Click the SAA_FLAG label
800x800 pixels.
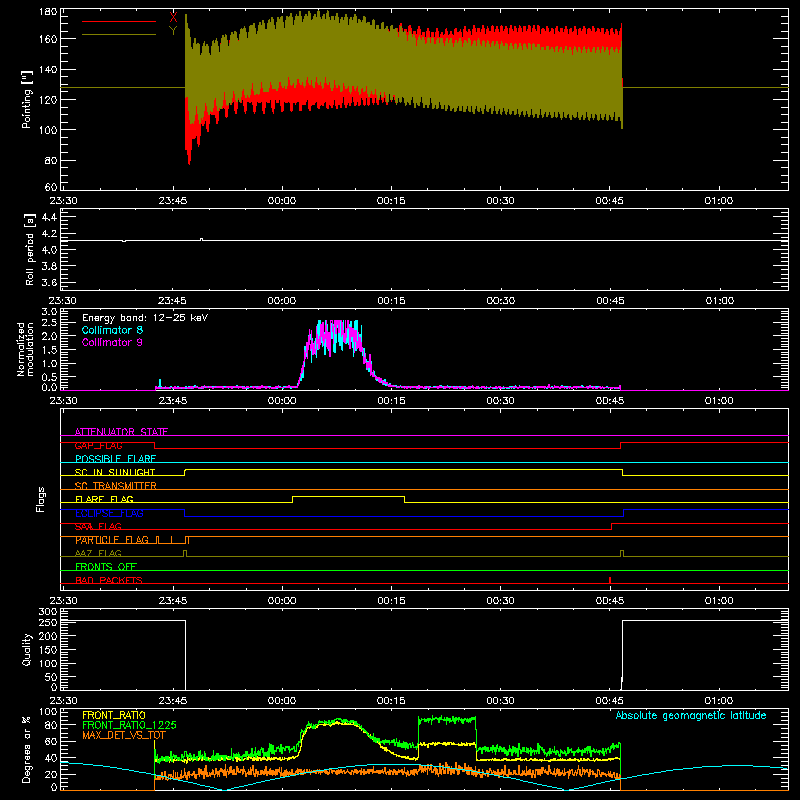coord(98,527)
